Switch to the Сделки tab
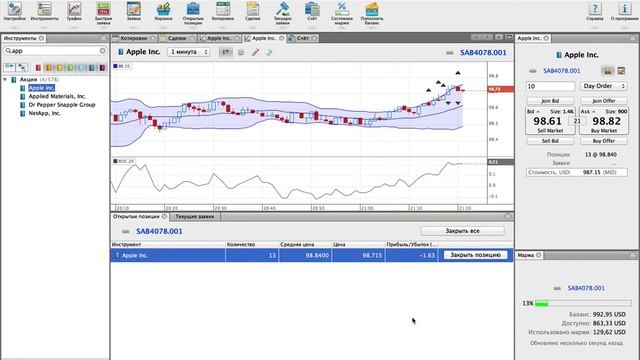 pyautogui.click(x=177, y=38)
